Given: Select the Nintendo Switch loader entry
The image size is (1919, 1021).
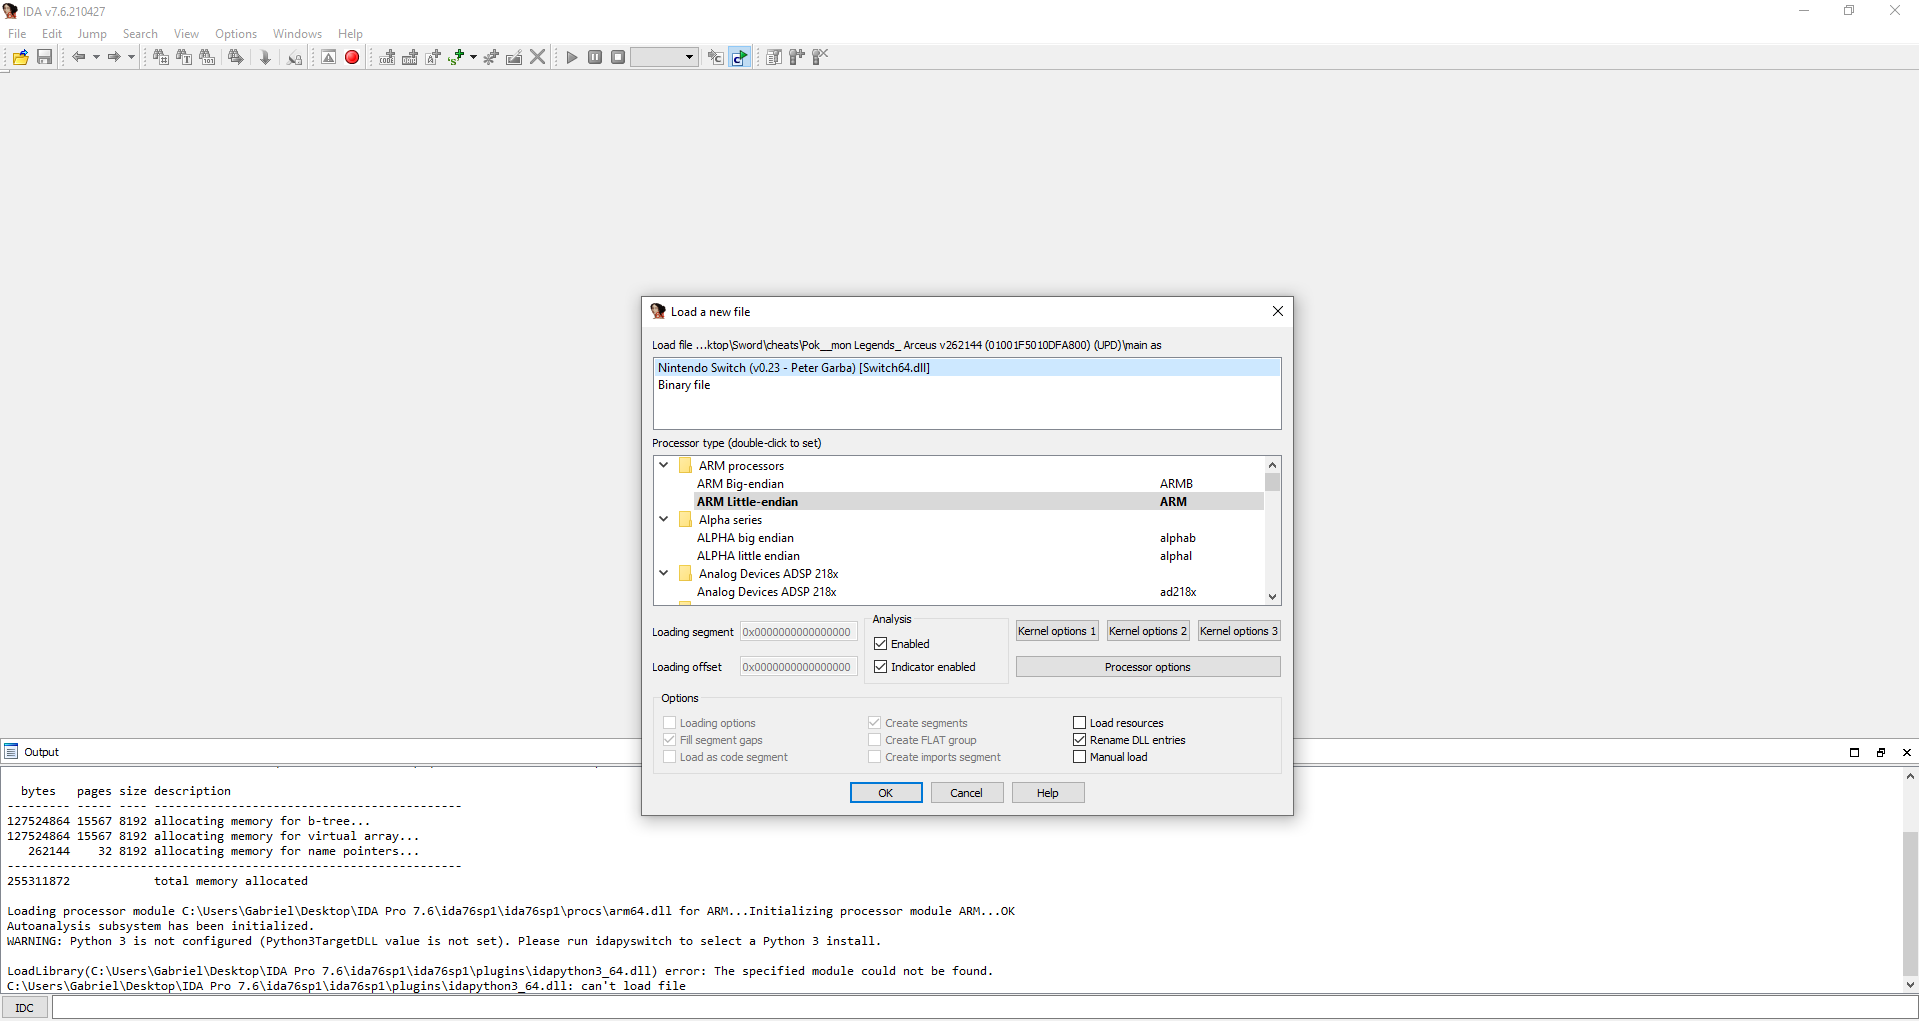Looking at the screenshot, I should (967, 368).
